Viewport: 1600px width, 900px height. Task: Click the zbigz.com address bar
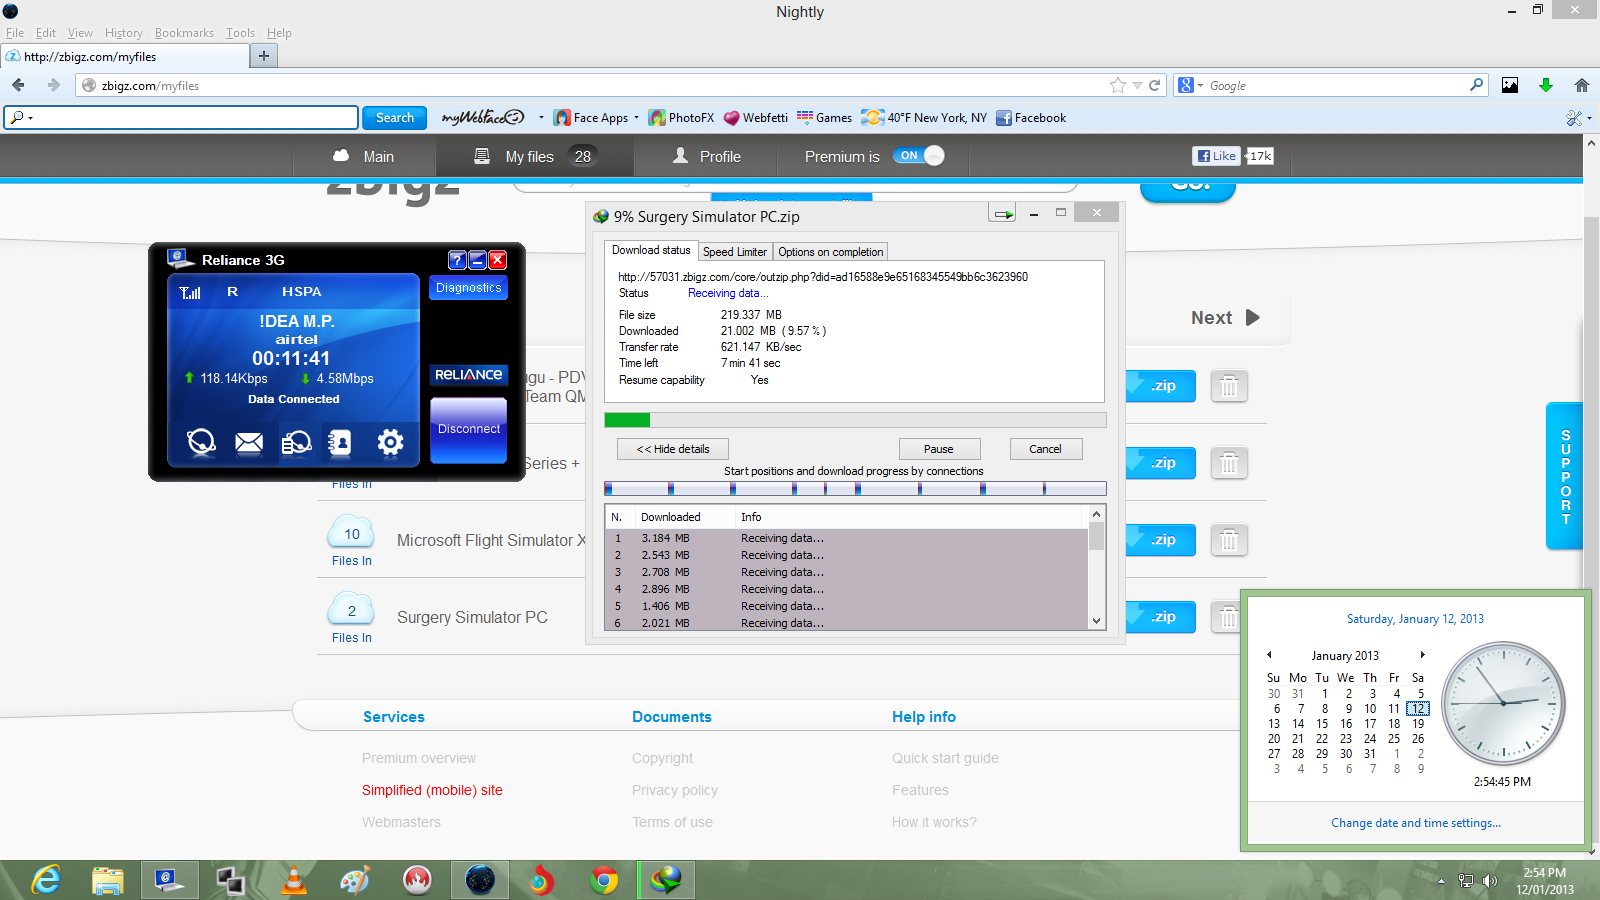600,85
